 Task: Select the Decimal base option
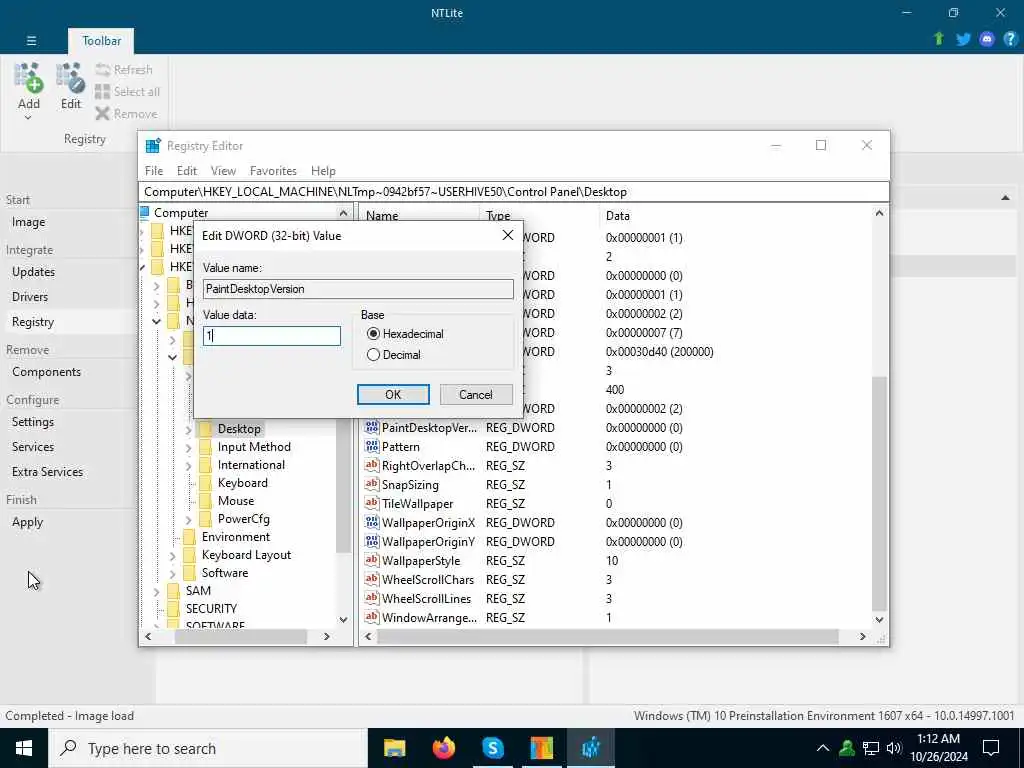pos(374,355)
